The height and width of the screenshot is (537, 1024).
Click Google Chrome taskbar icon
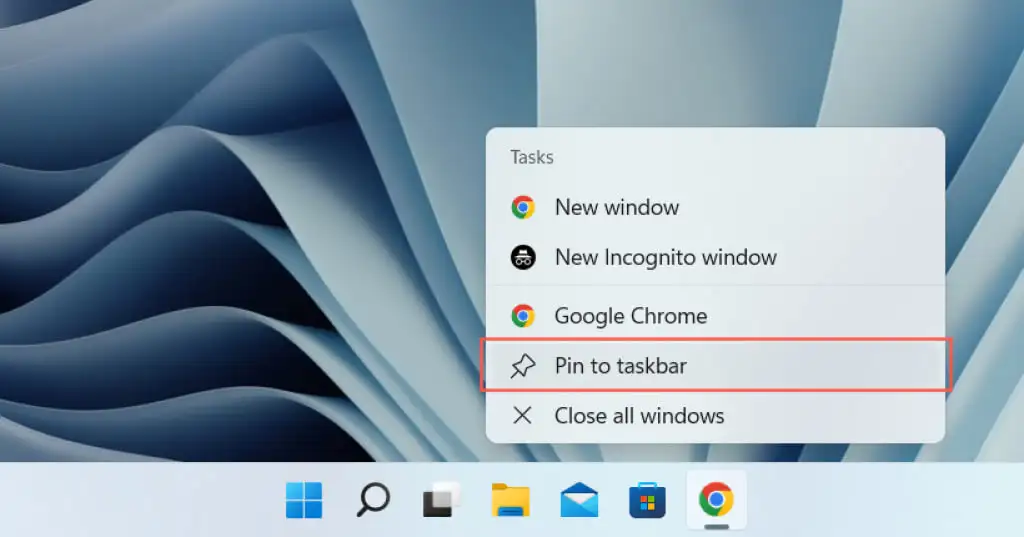pos(716,500)
